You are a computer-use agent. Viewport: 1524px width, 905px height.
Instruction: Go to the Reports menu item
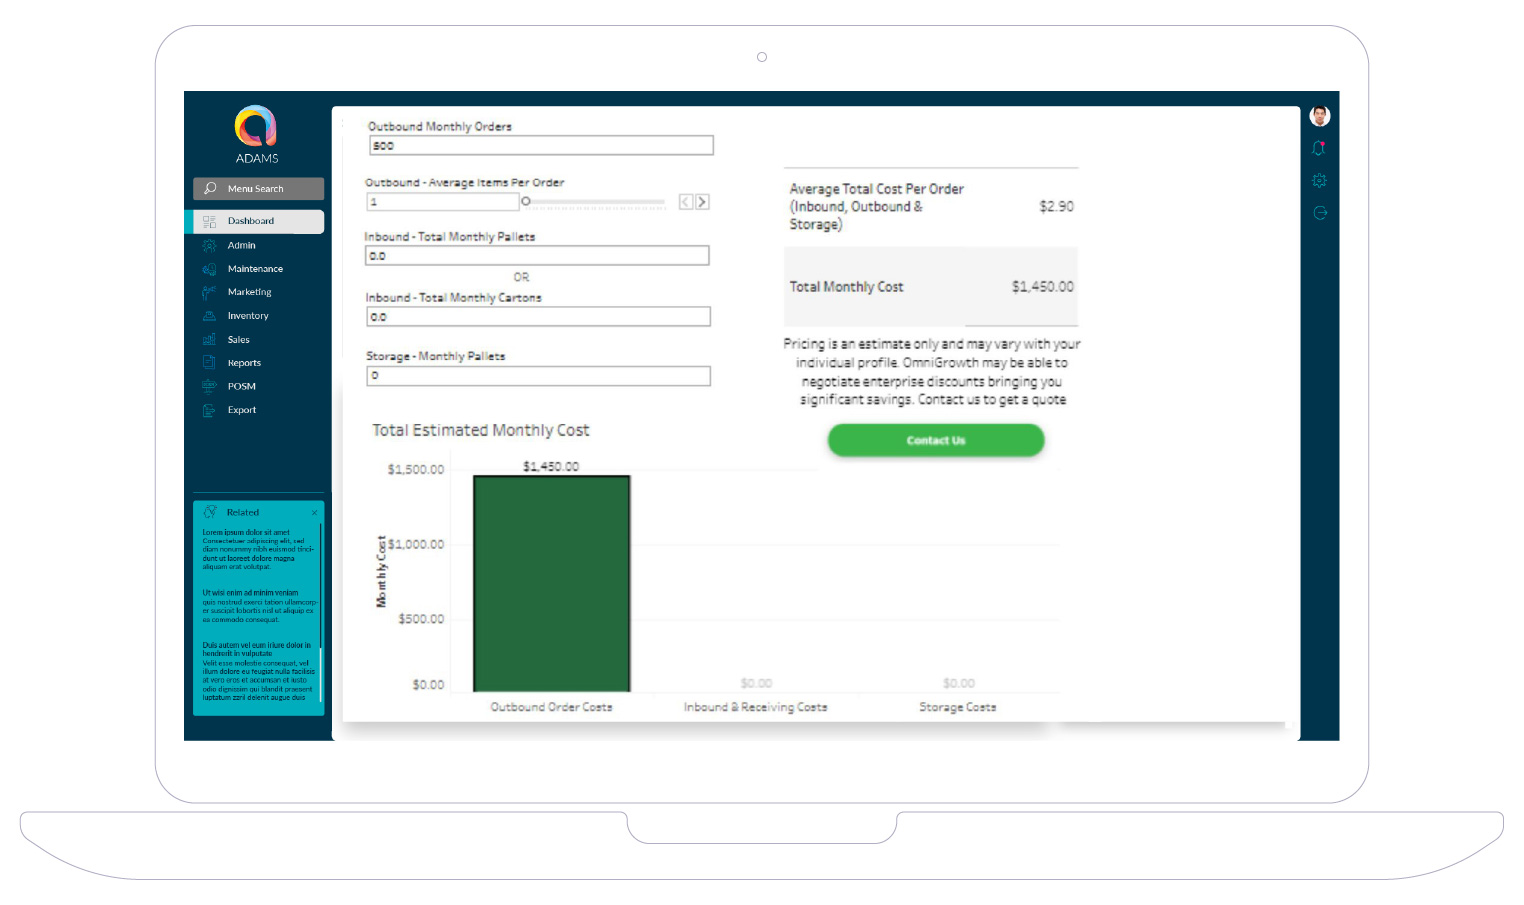coord(244,363)
